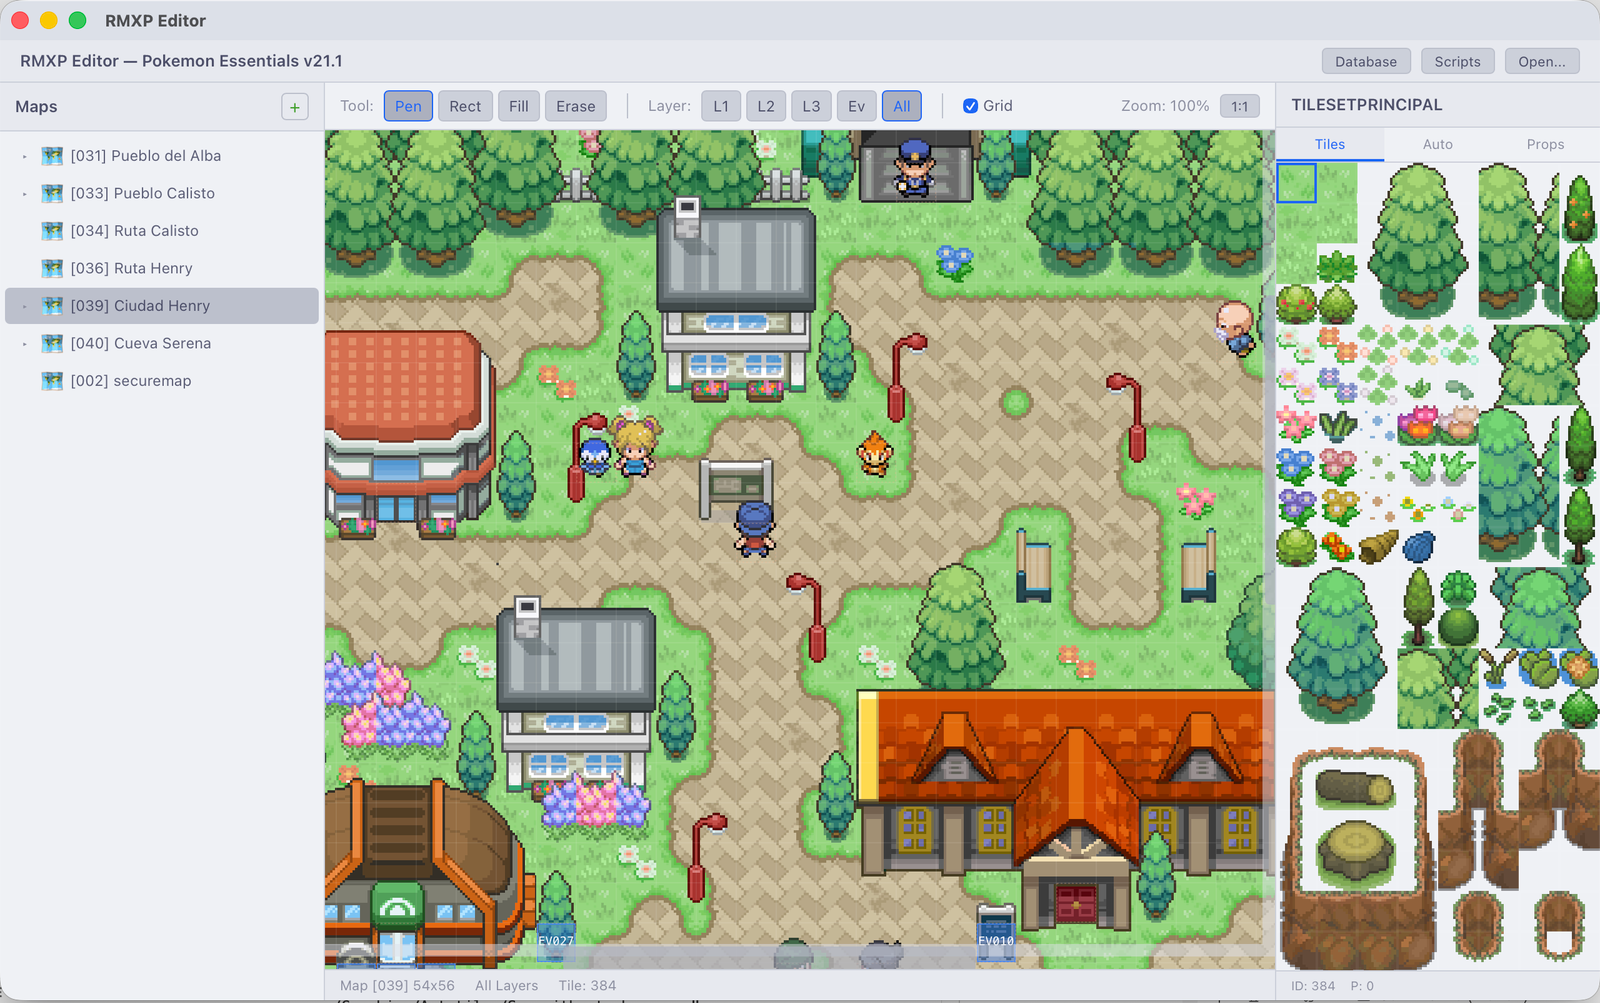Click the map icon beside [002] securemap

[x=52, y=380]
